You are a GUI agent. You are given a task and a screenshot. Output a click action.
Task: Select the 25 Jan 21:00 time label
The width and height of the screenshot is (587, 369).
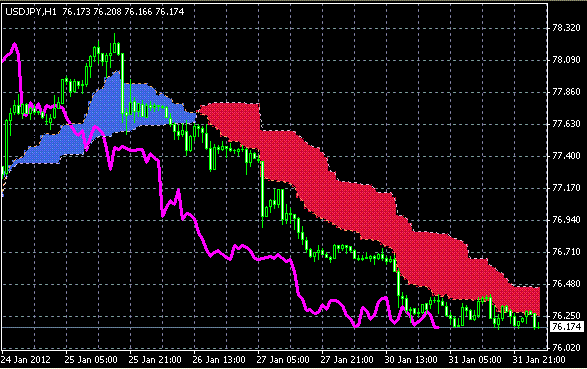click(x=155, y=360)
